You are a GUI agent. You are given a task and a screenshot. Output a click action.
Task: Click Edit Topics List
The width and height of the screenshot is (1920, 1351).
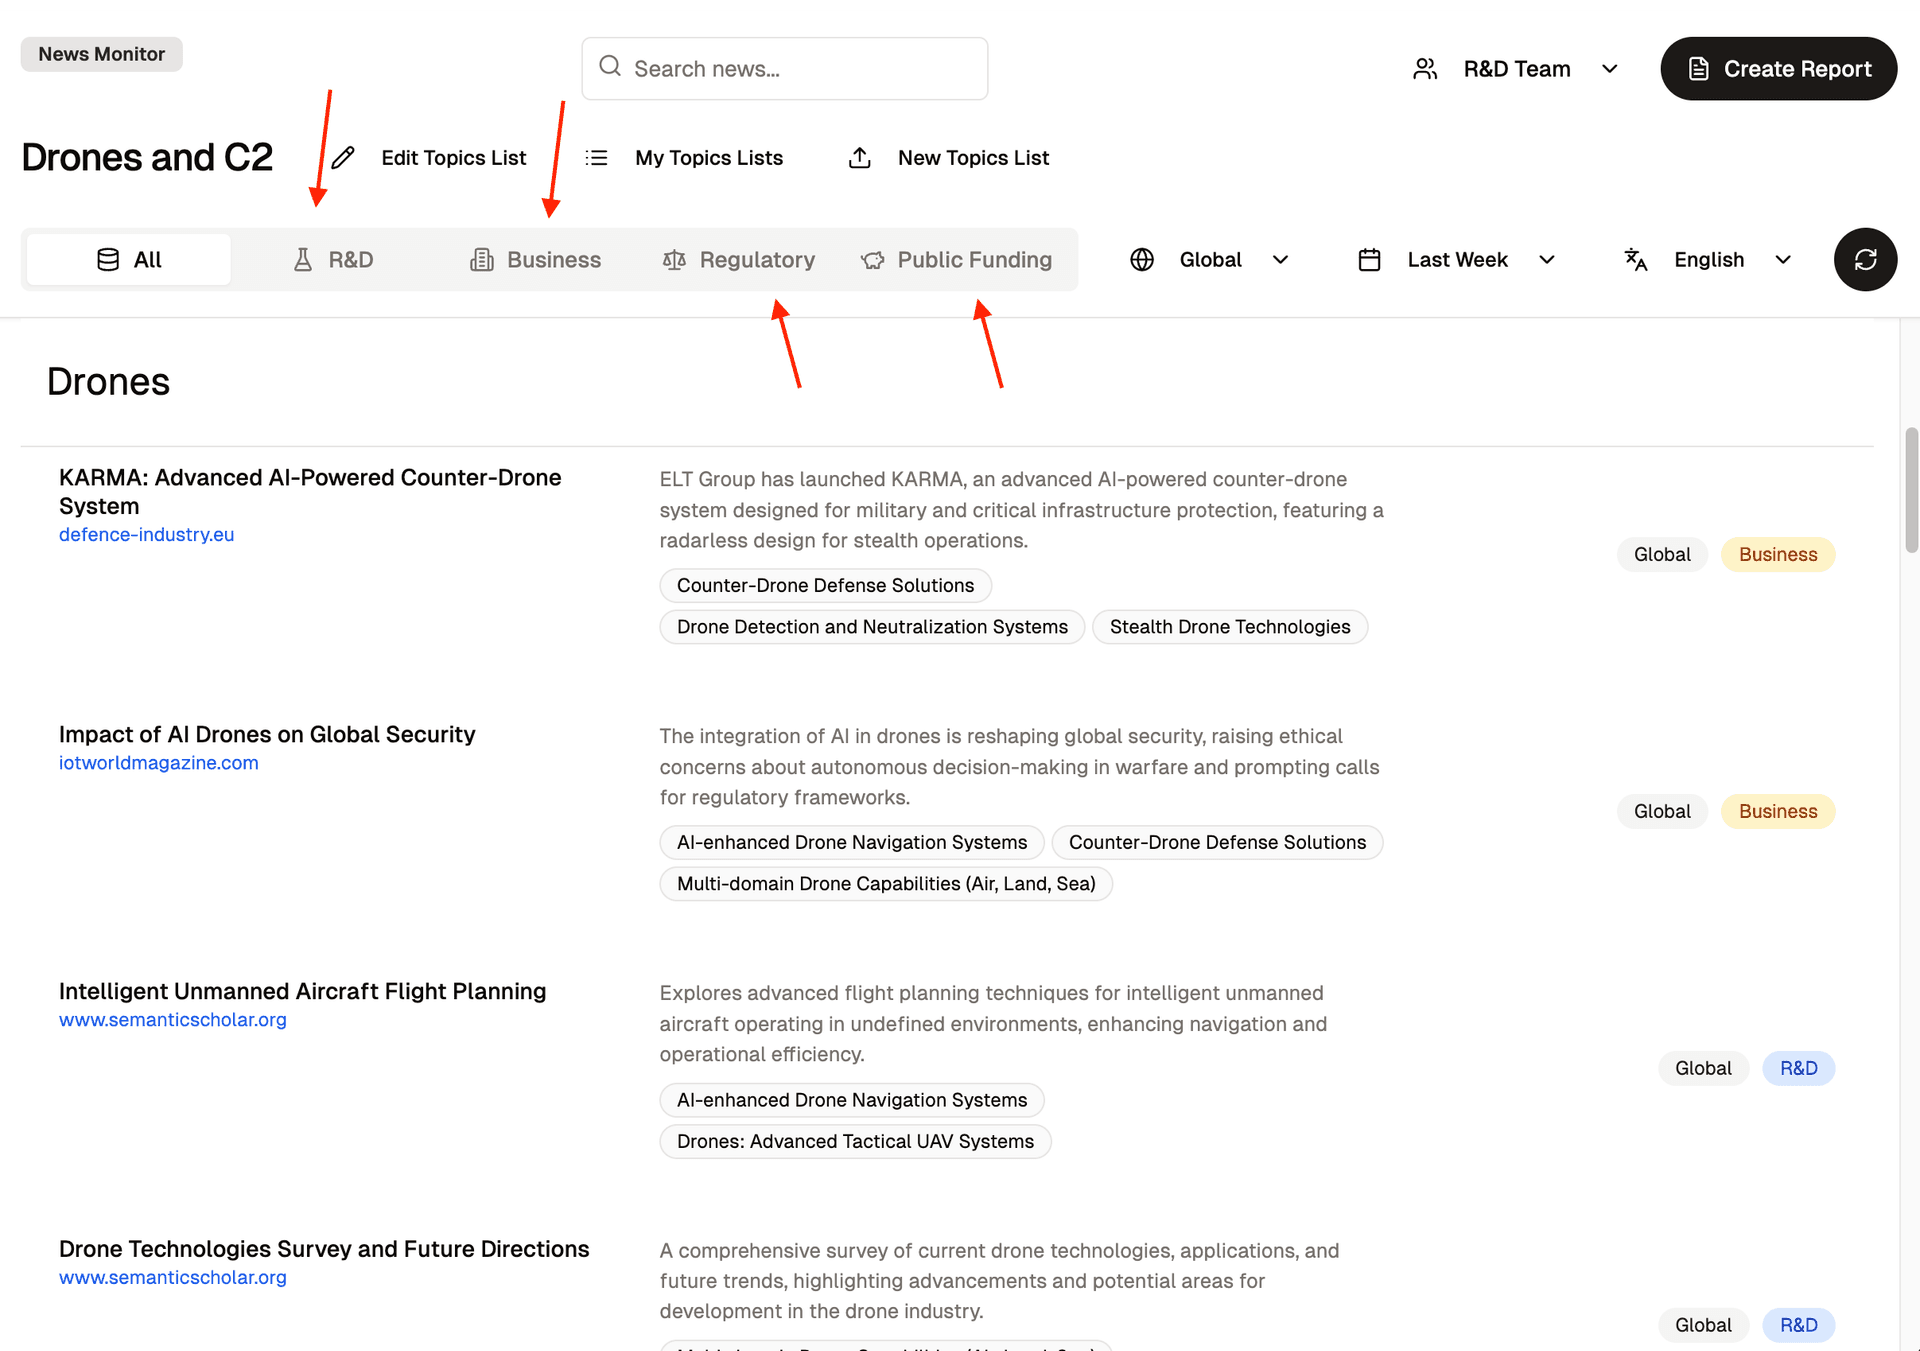click(x=430, y=158)
